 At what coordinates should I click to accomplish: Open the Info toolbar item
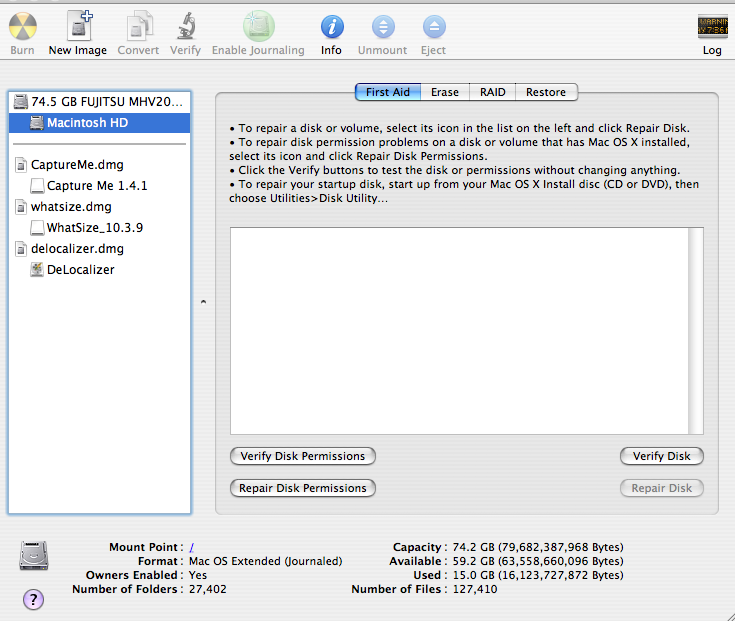click(x=332, y=27)
